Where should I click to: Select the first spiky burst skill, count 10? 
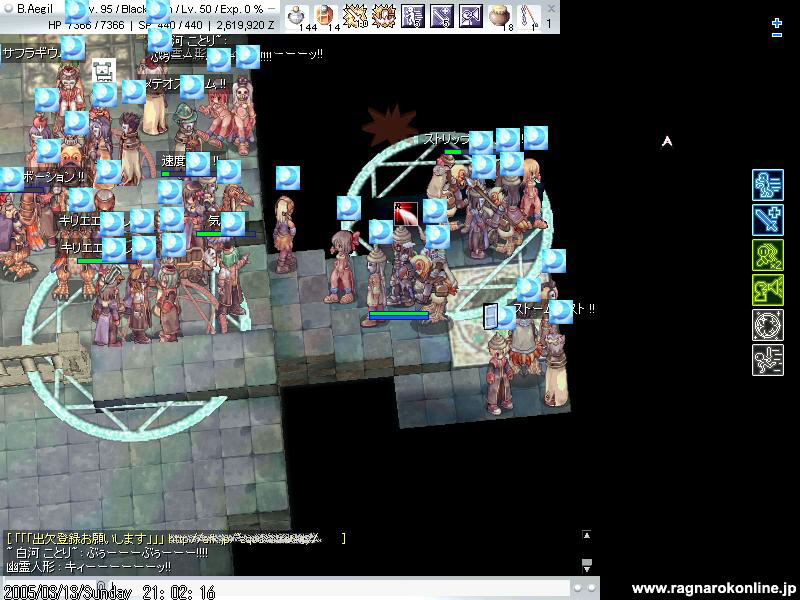click(x=355, y=16)
